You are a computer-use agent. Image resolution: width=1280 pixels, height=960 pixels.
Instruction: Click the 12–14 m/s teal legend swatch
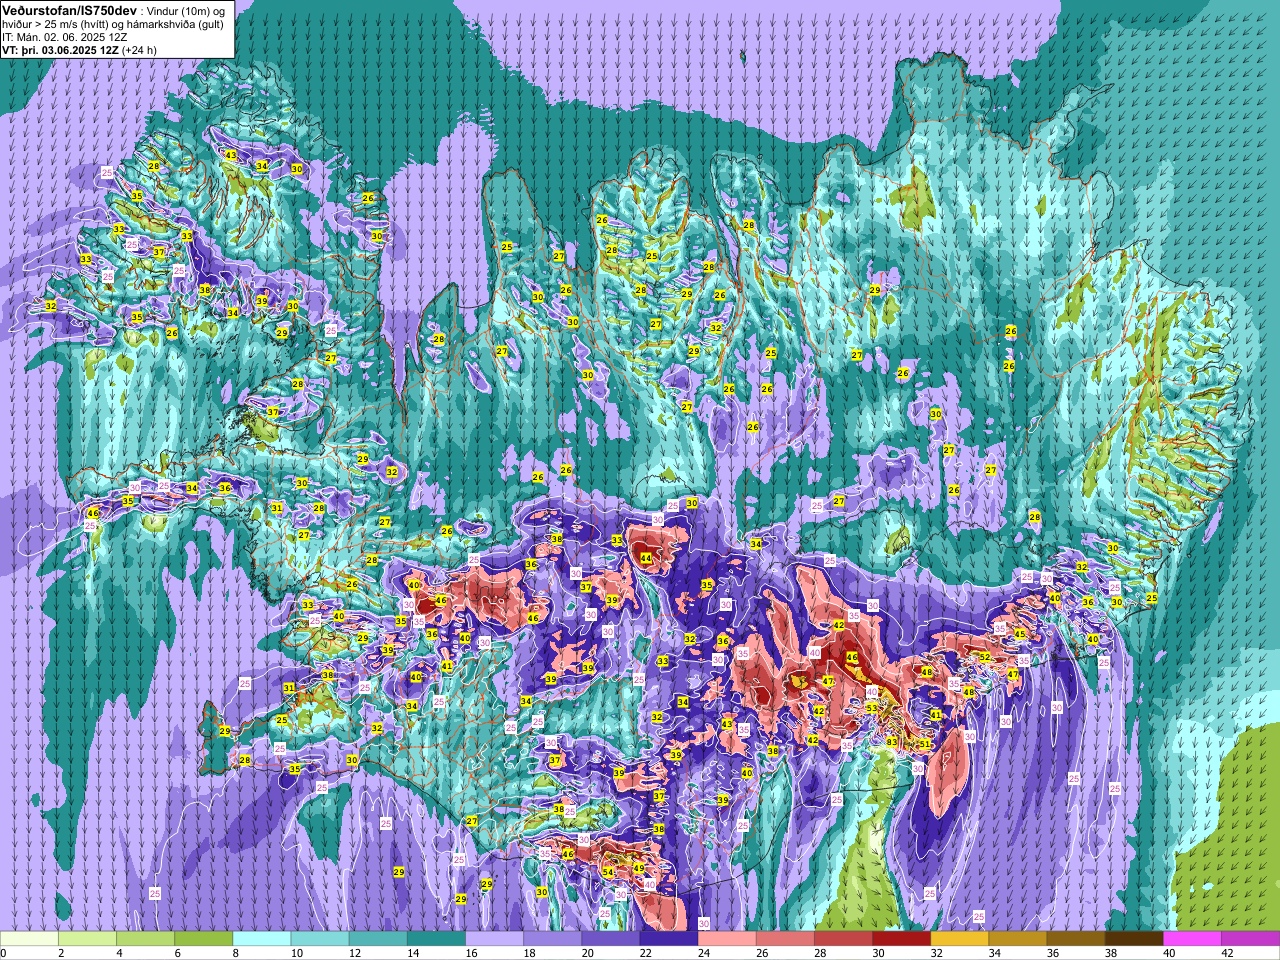tap(378, 939)
